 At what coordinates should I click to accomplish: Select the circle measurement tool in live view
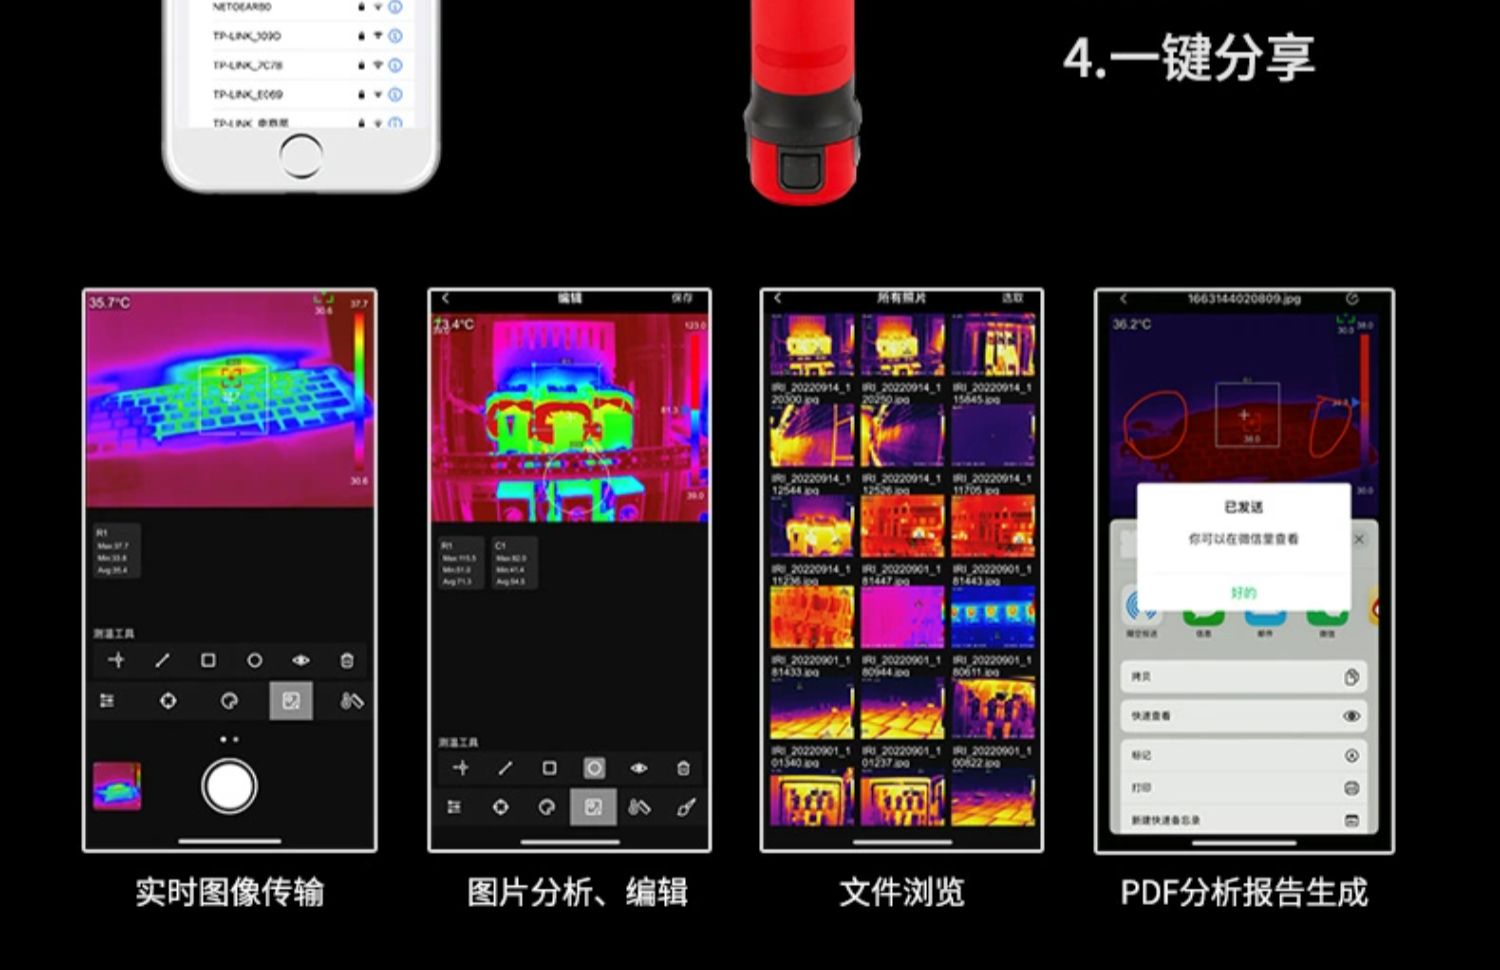point(254,660)
